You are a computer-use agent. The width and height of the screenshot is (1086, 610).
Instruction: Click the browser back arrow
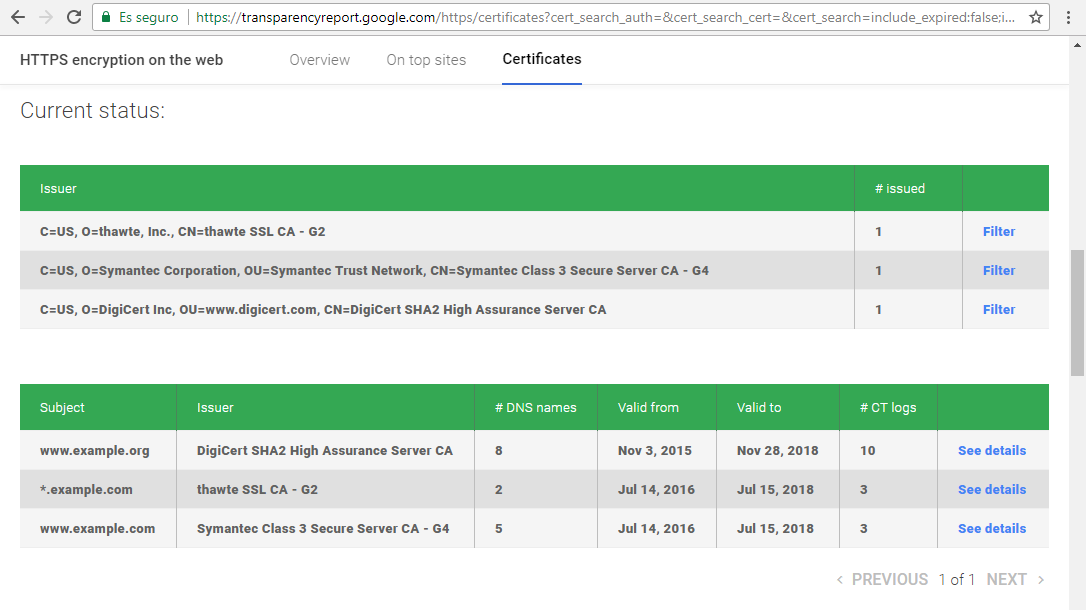(19, 17)
